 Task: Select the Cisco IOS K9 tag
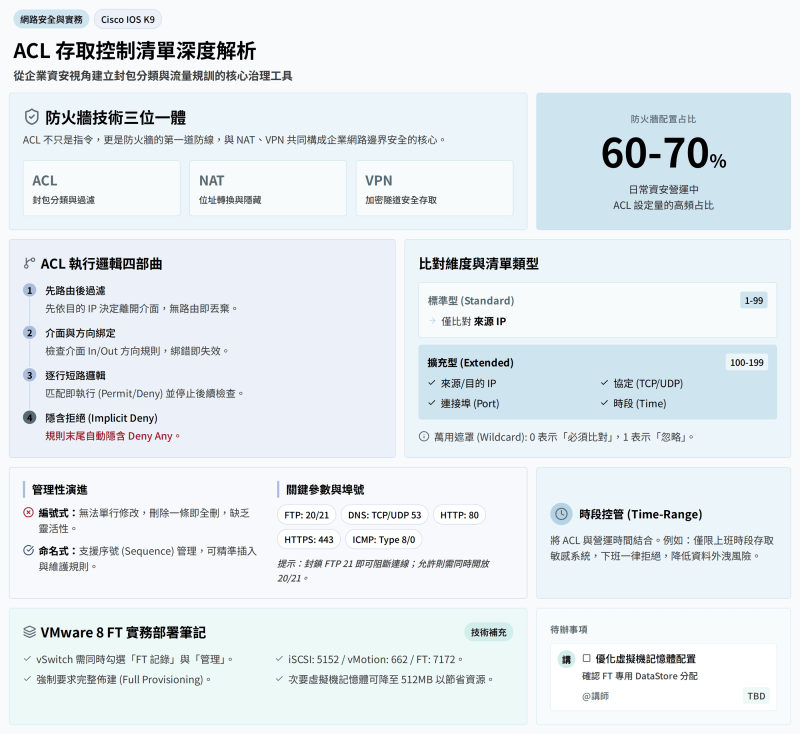tap(128, 19)
